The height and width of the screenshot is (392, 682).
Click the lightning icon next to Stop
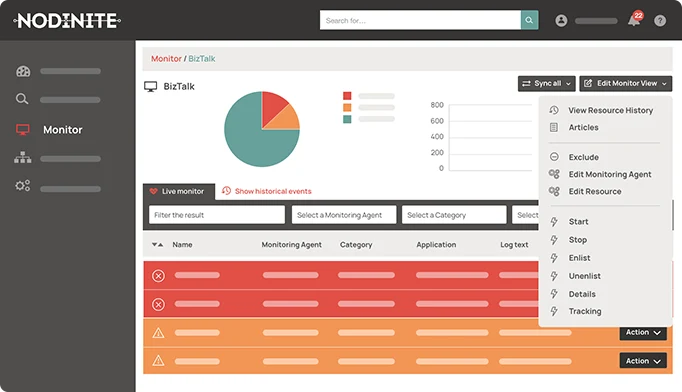pos(554,240)
